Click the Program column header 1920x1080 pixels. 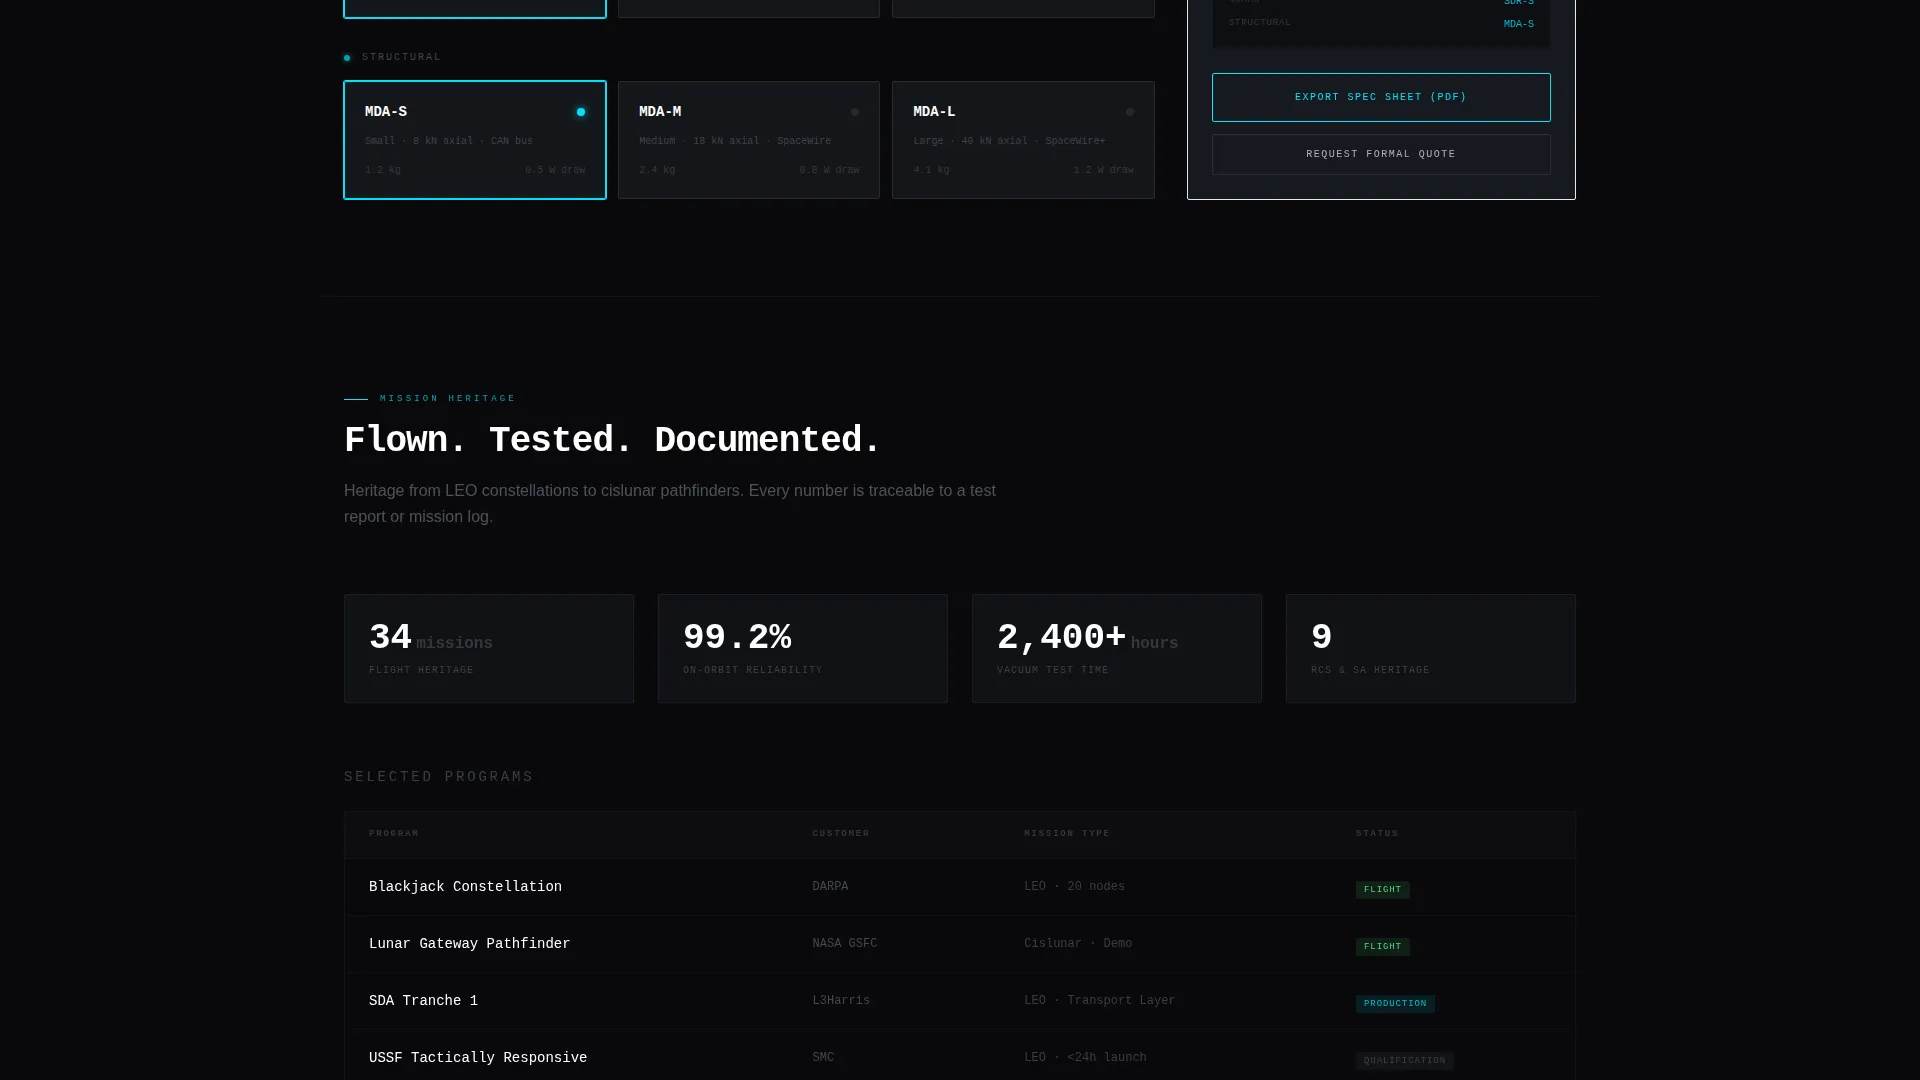(394, 833)
